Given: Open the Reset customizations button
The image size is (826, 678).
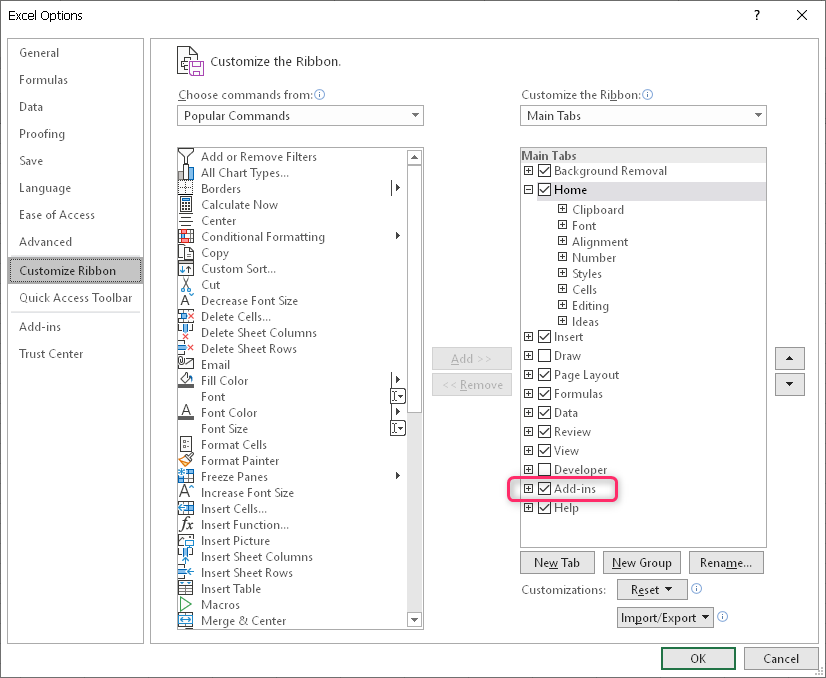Looking at the screenshot, I should (652, 589).
